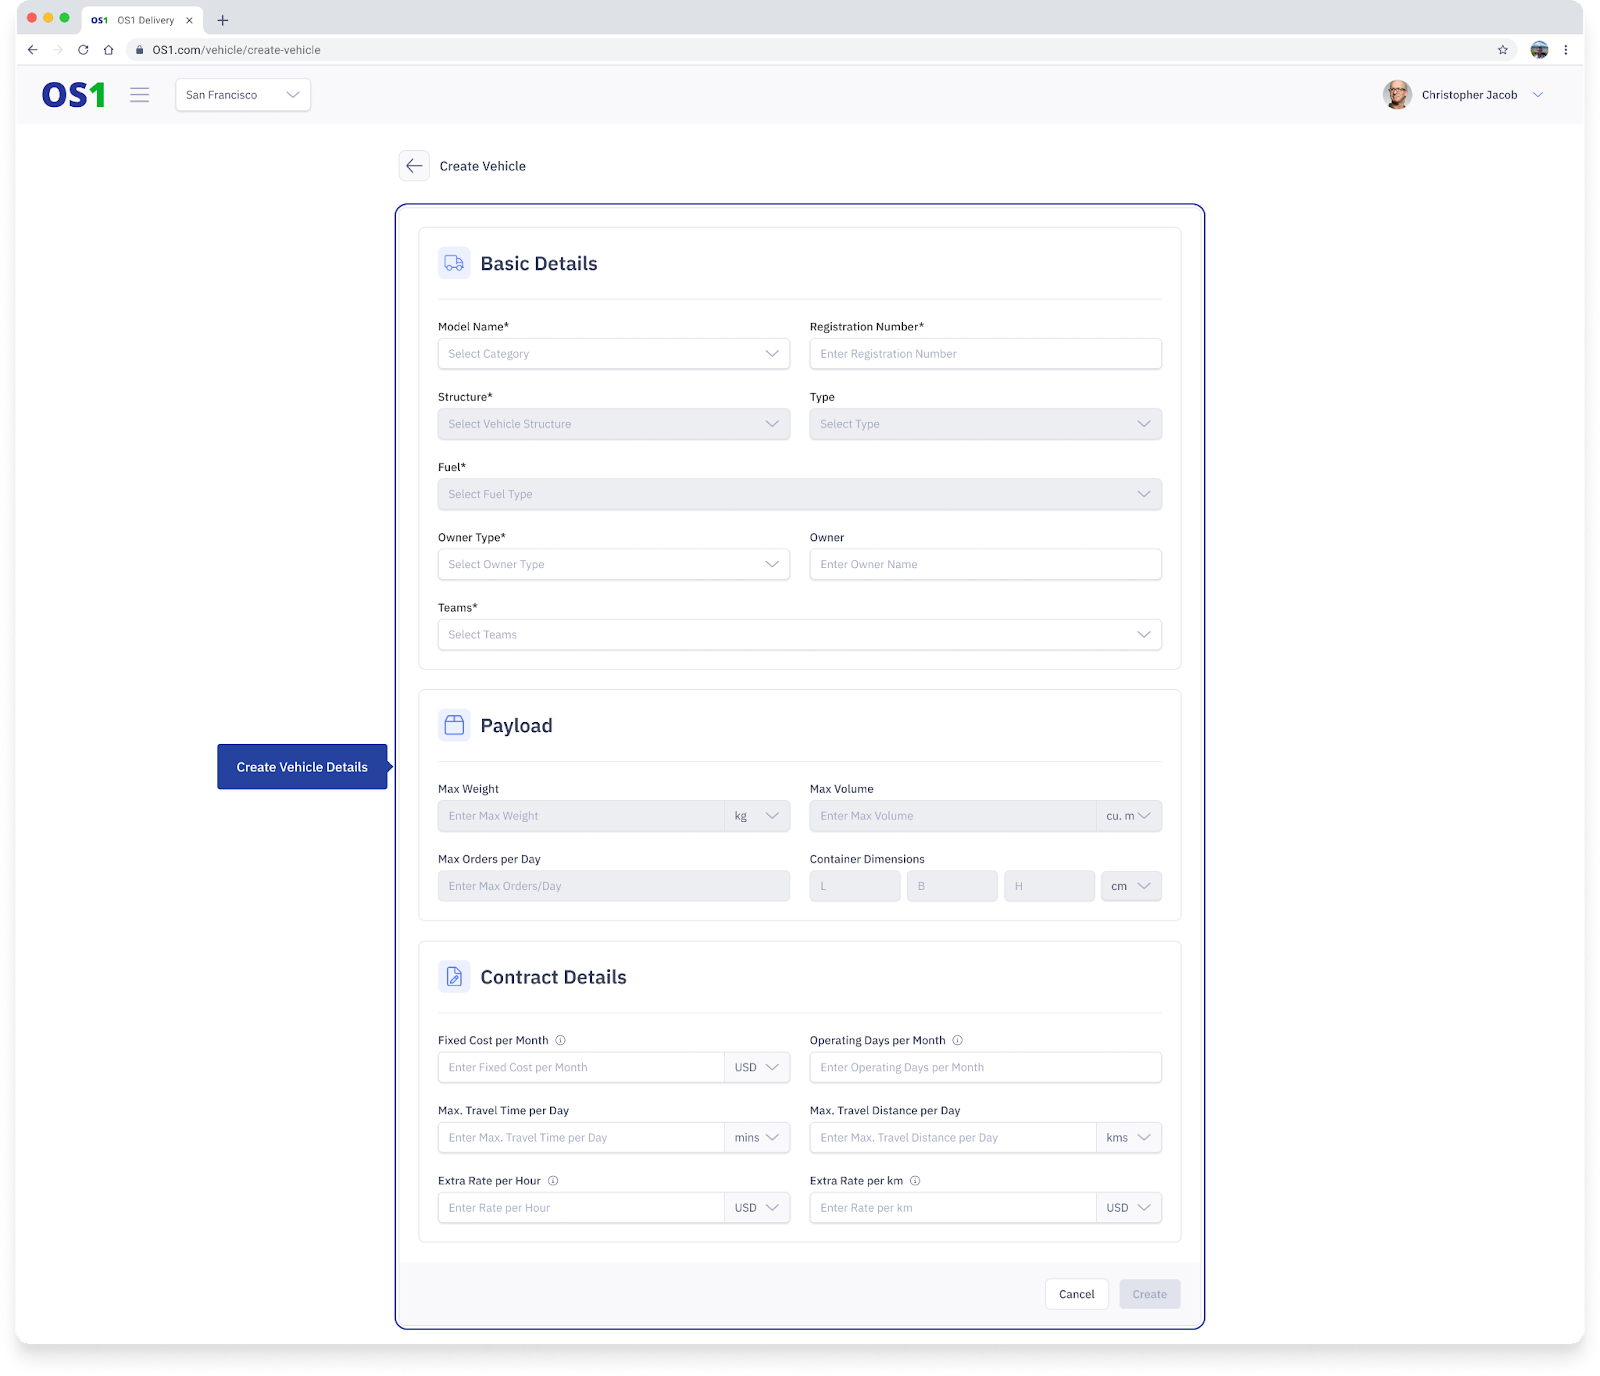
Task: Focus the Extra Rate per km input
Action: coord(953,1208)
